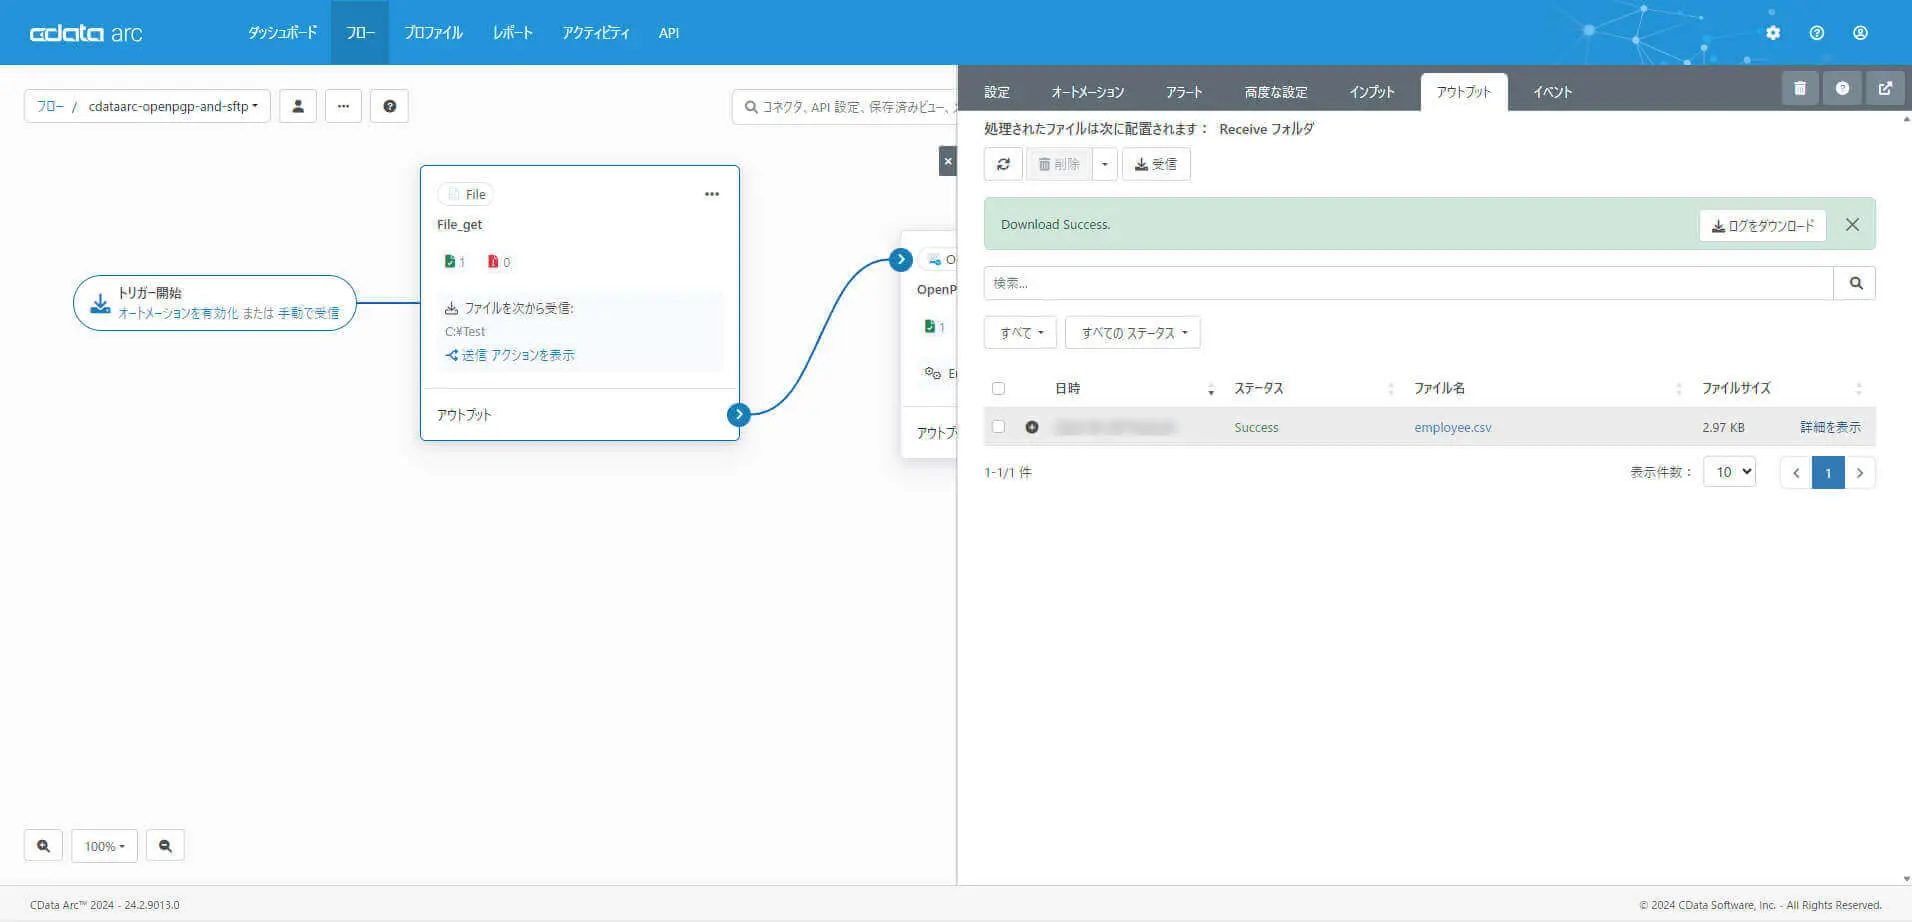The width and height of the screenshot is (1912, 922).
Task: Switch to the アラート tab
Action: [x=1184, y=92]
